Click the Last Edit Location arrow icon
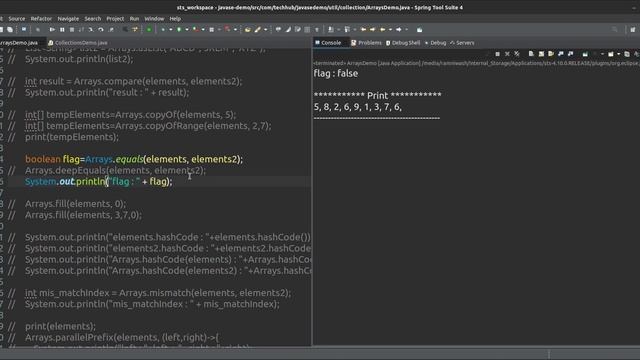The image size is (640, 360). coord(363,29)
